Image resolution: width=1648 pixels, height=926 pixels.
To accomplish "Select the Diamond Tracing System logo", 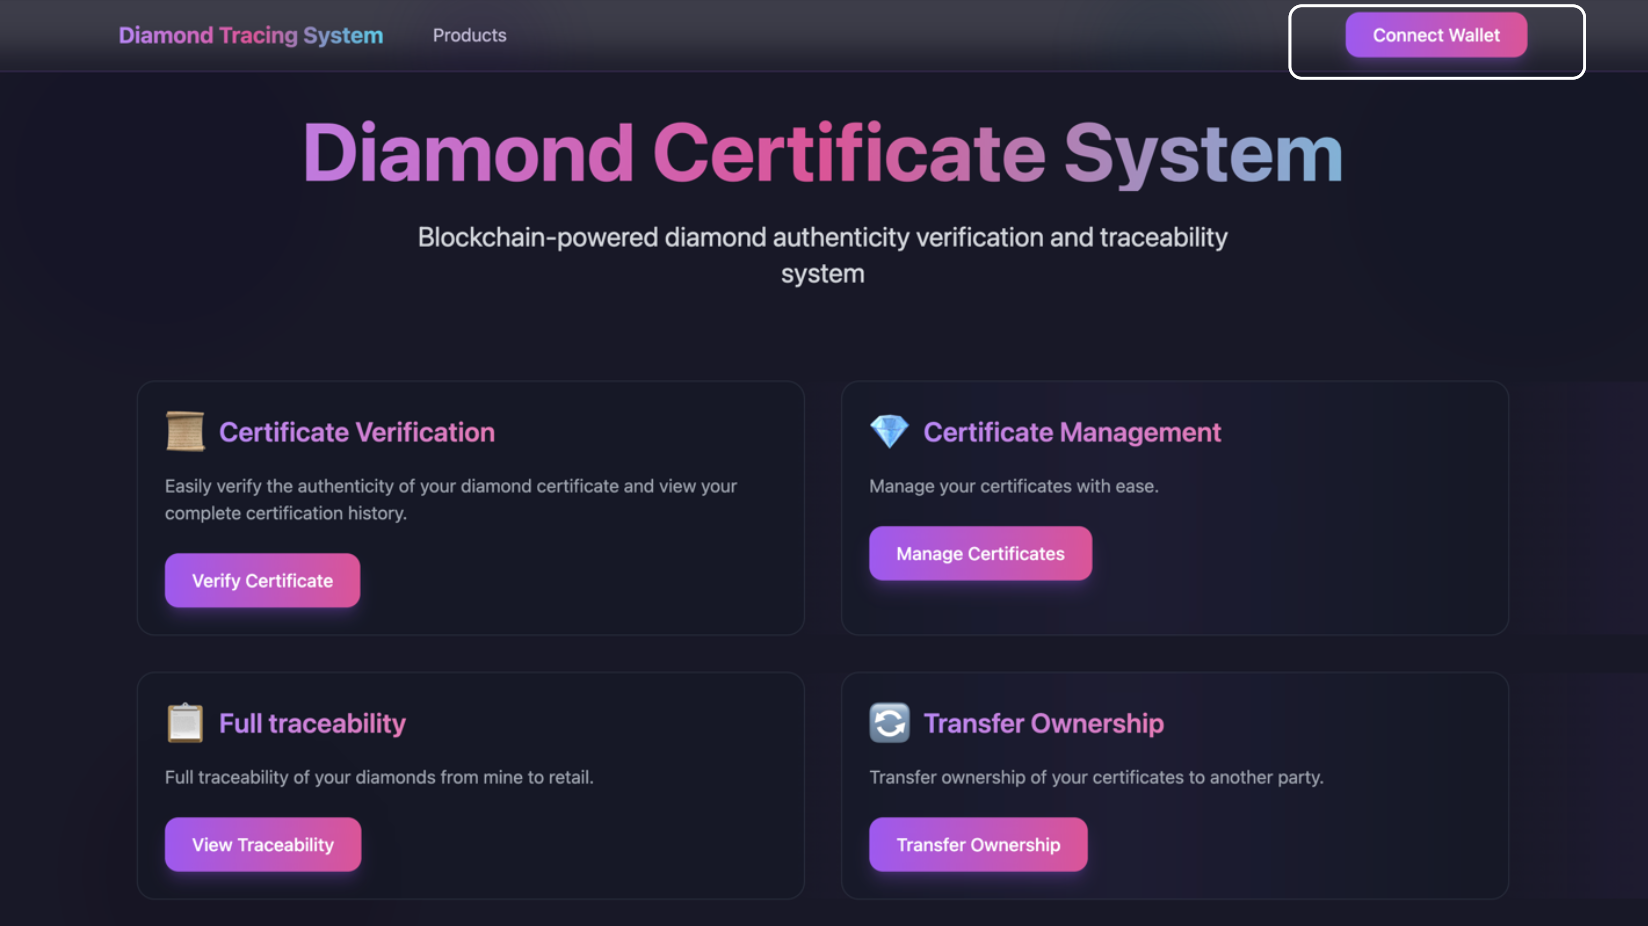I will [250, 35].
